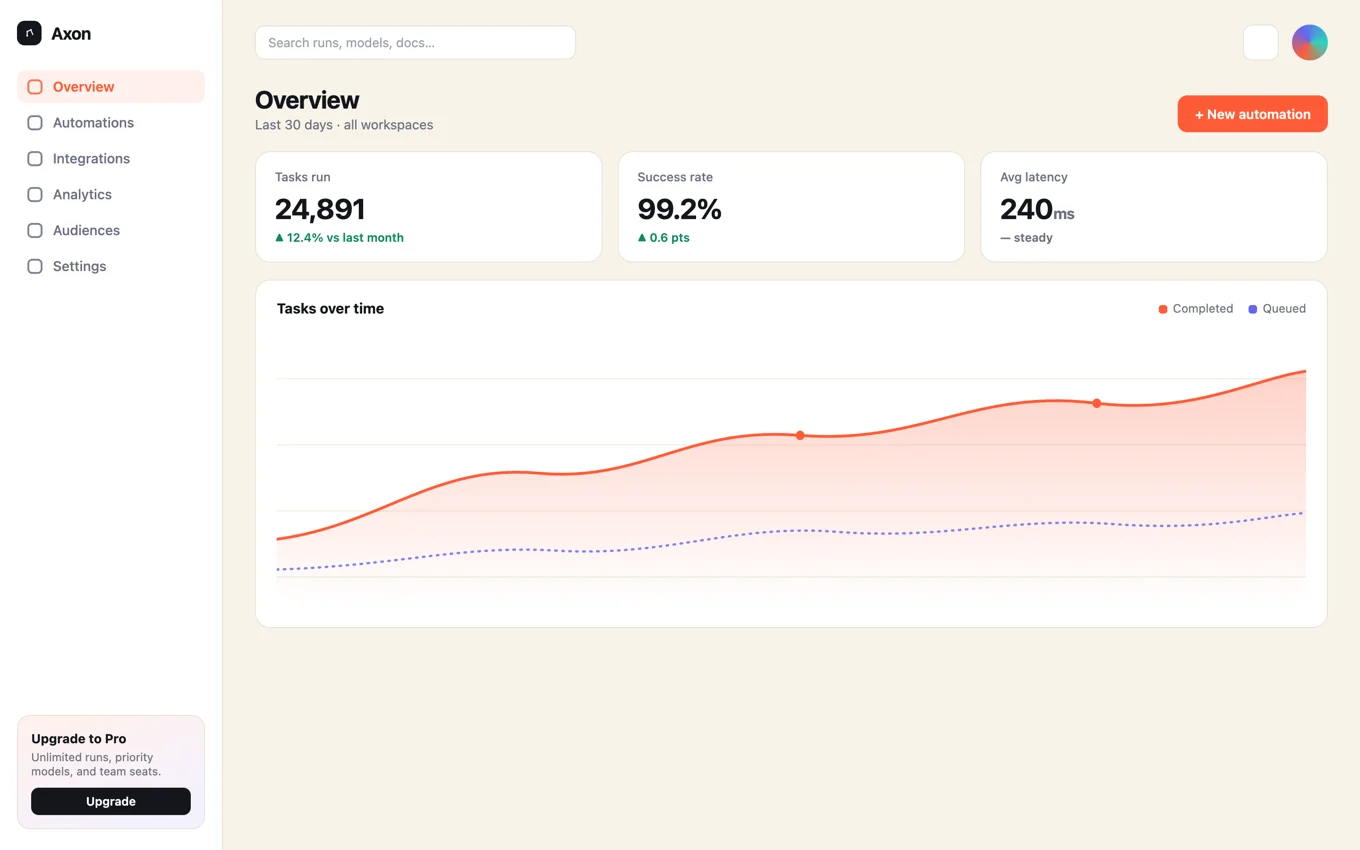Open the user avatar menu

click(x=1309, y=43)
